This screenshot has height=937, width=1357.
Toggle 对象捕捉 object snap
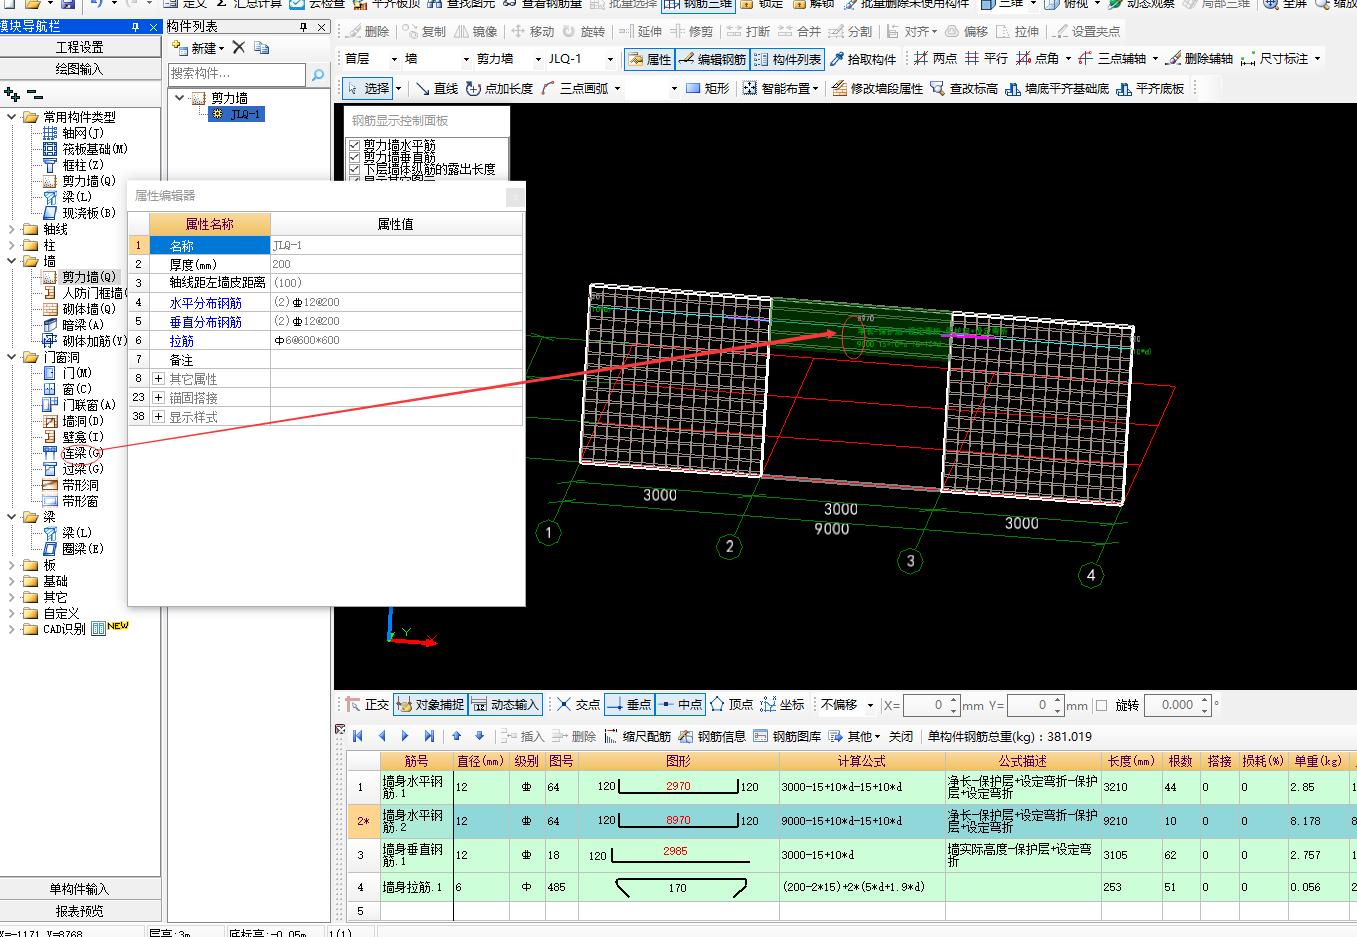430,705
